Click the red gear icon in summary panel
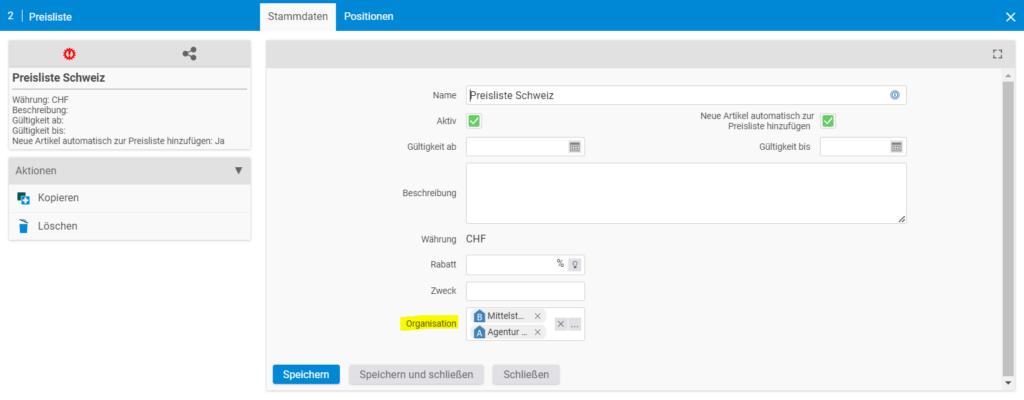1024x400 pixels. [x=69, y=54]
